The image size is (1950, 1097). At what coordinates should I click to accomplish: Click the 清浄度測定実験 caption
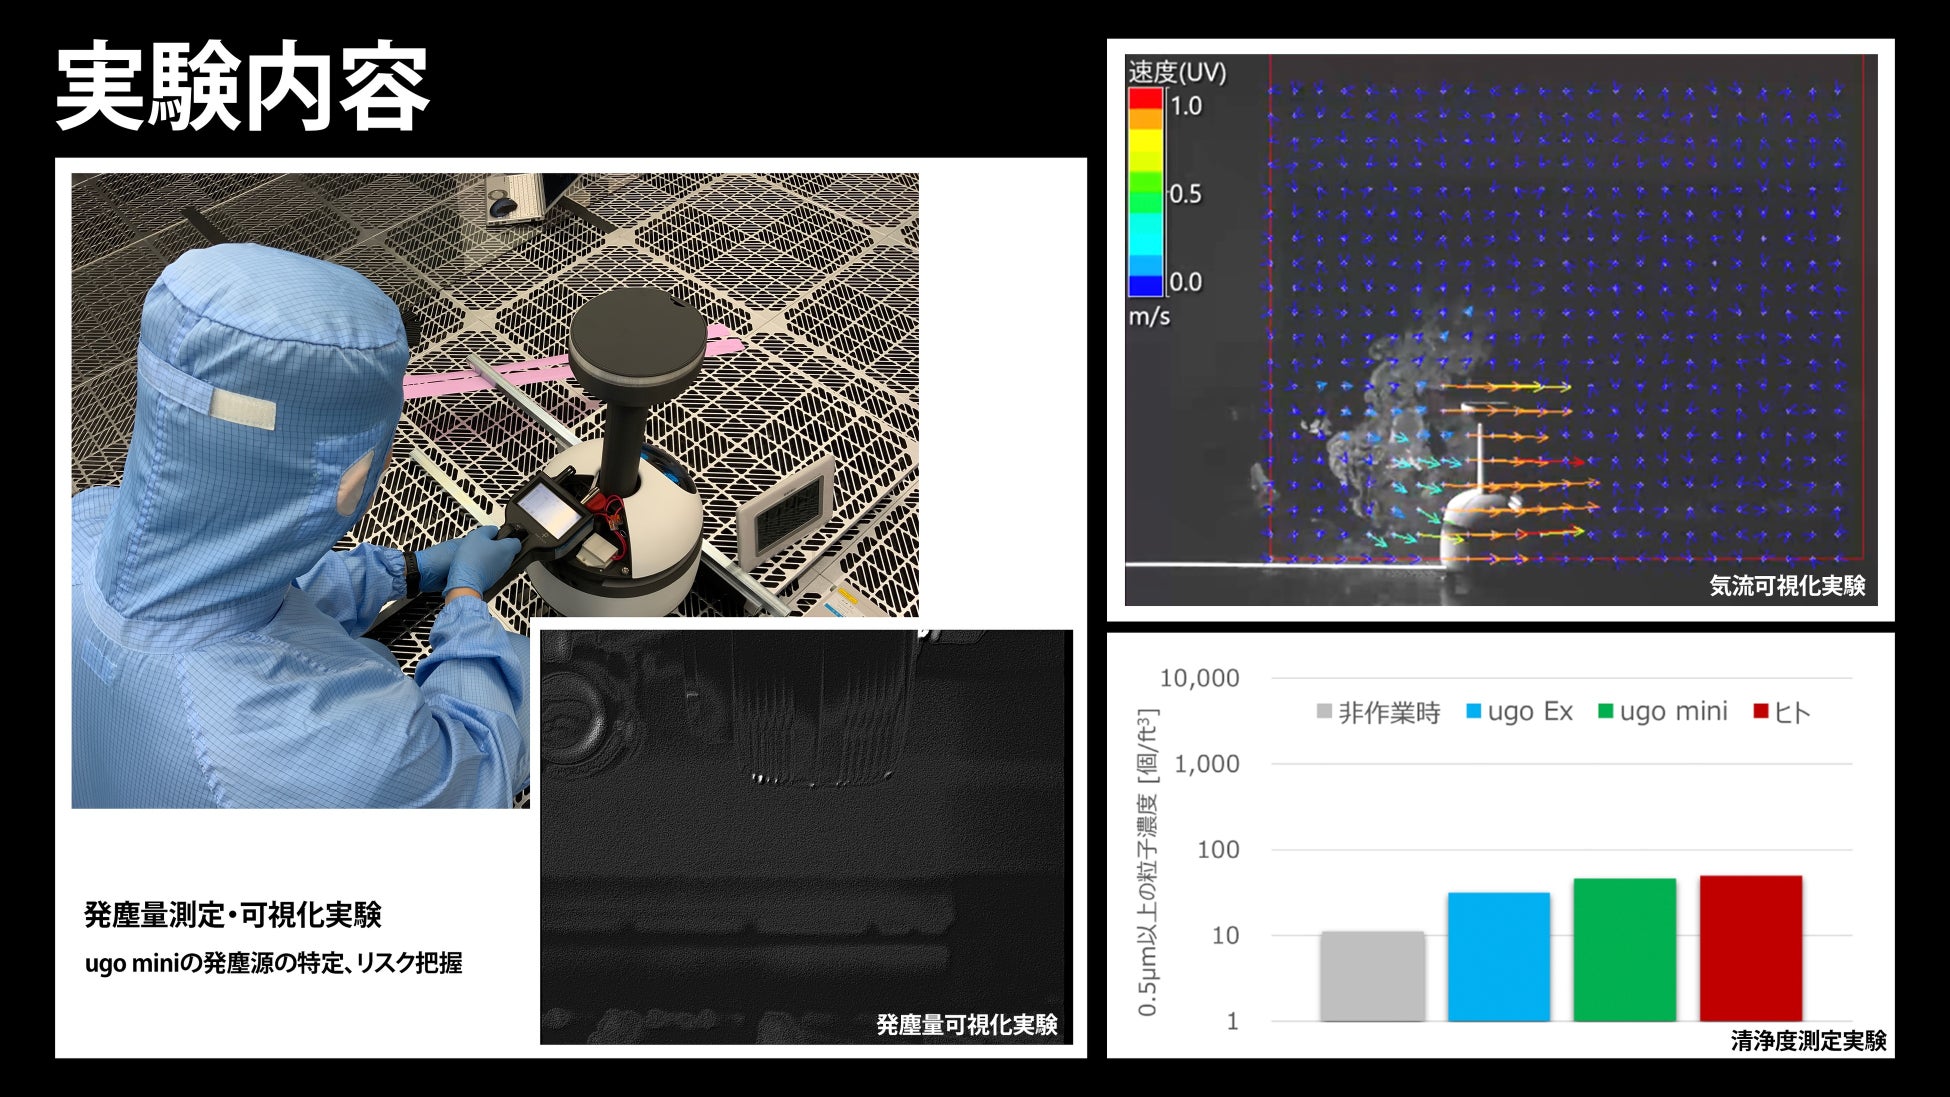point(1808,1041)
